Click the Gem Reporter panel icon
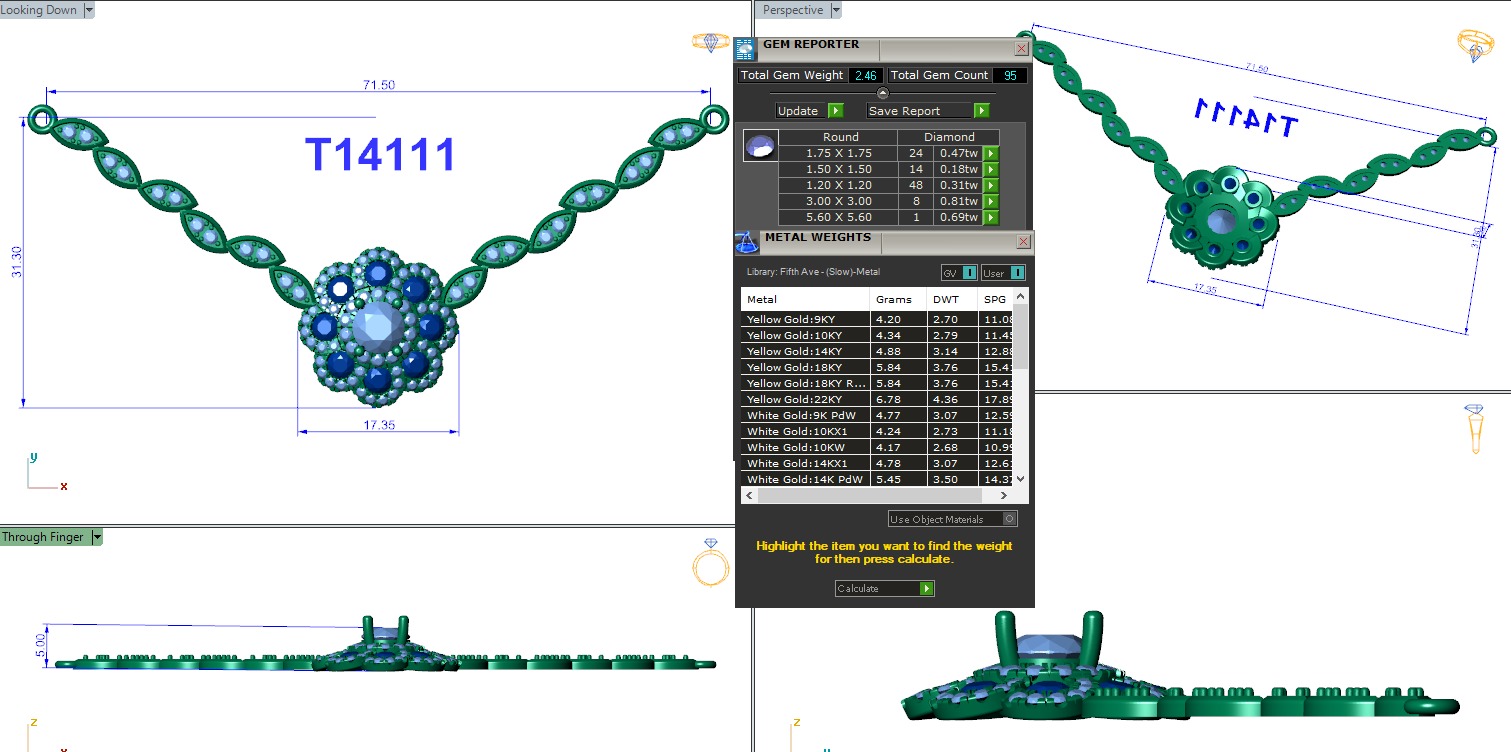Image resolution: width=1511 pixels, height=752 pixels. (744, 50)
